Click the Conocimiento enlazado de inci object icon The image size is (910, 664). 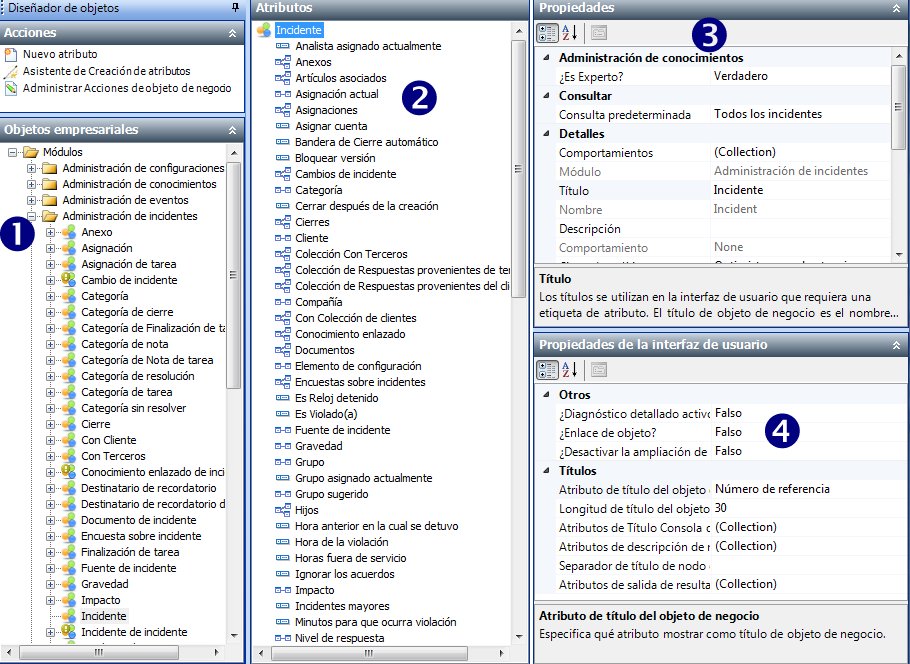click(x=68, y=472)
